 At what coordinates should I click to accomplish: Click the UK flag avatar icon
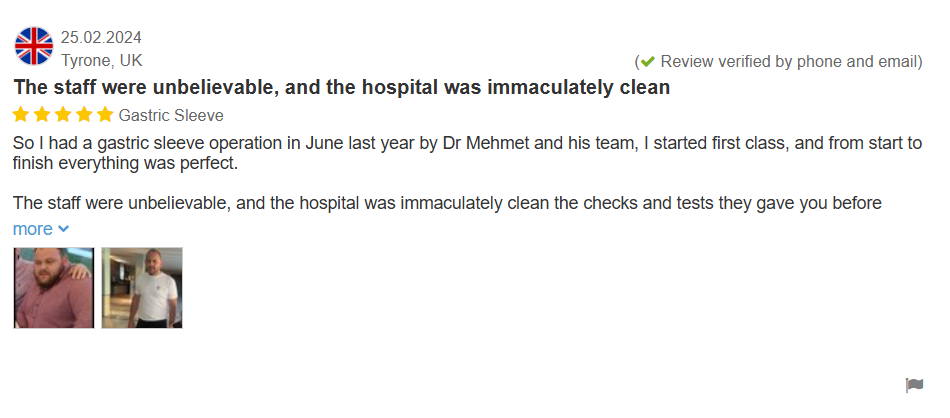click(34, 46)
